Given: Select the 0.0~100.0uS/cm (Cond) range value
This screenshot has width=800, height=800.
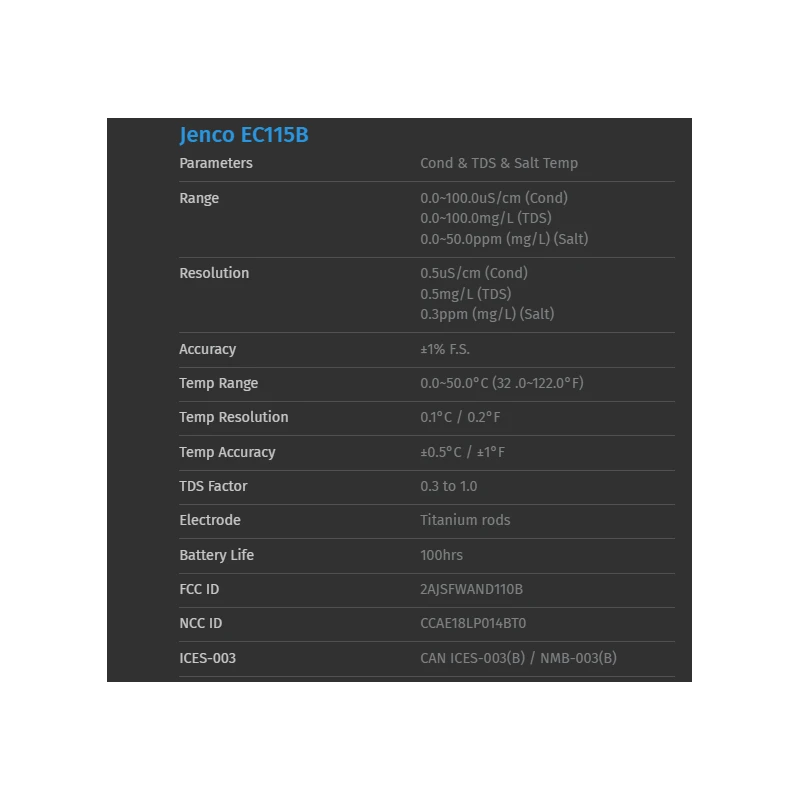Looking at the screenshot, I should click(x=494, y=198).
